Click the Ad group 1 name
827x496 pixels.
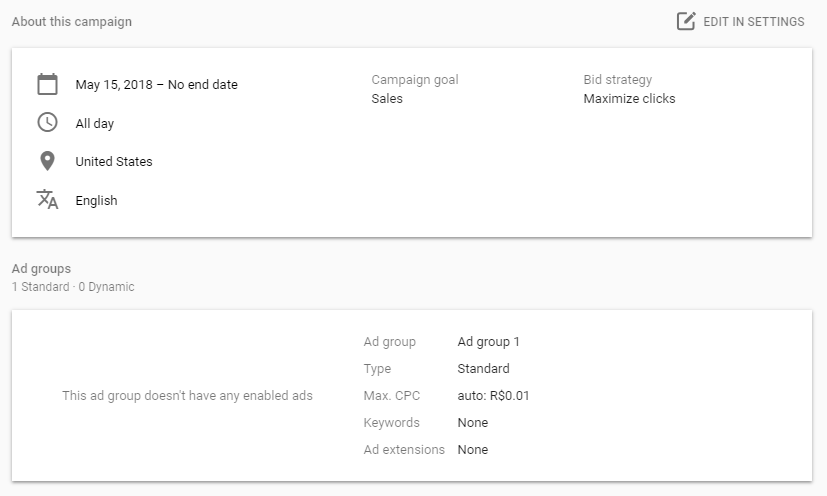(488, 342)
